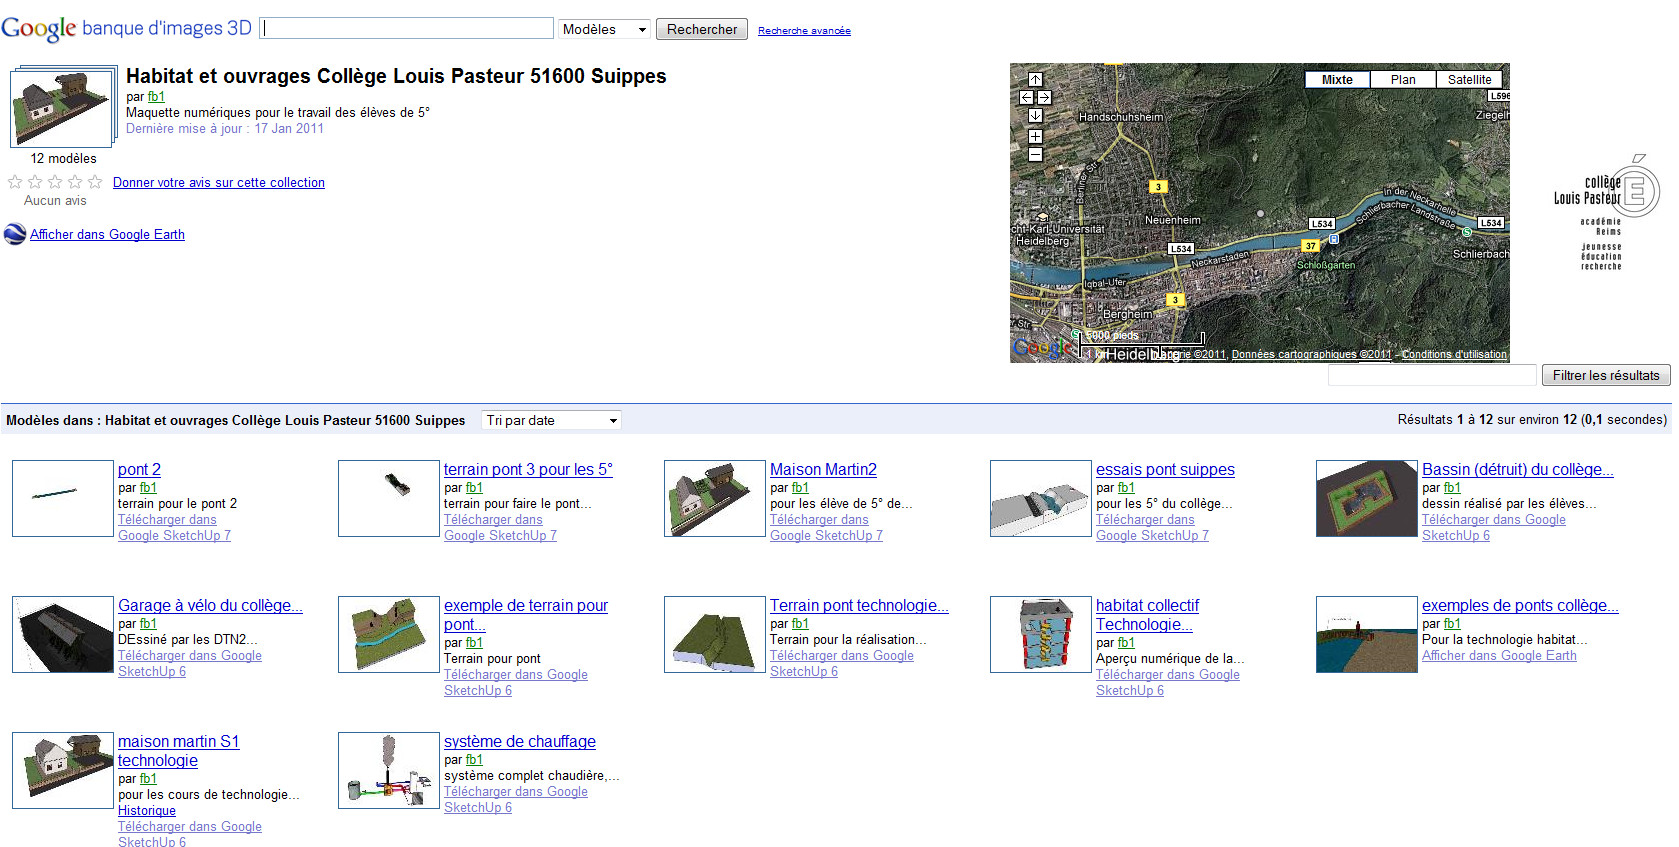Open terrain pont 3 pour les 5° link
1679x847 pixels.
528,469
